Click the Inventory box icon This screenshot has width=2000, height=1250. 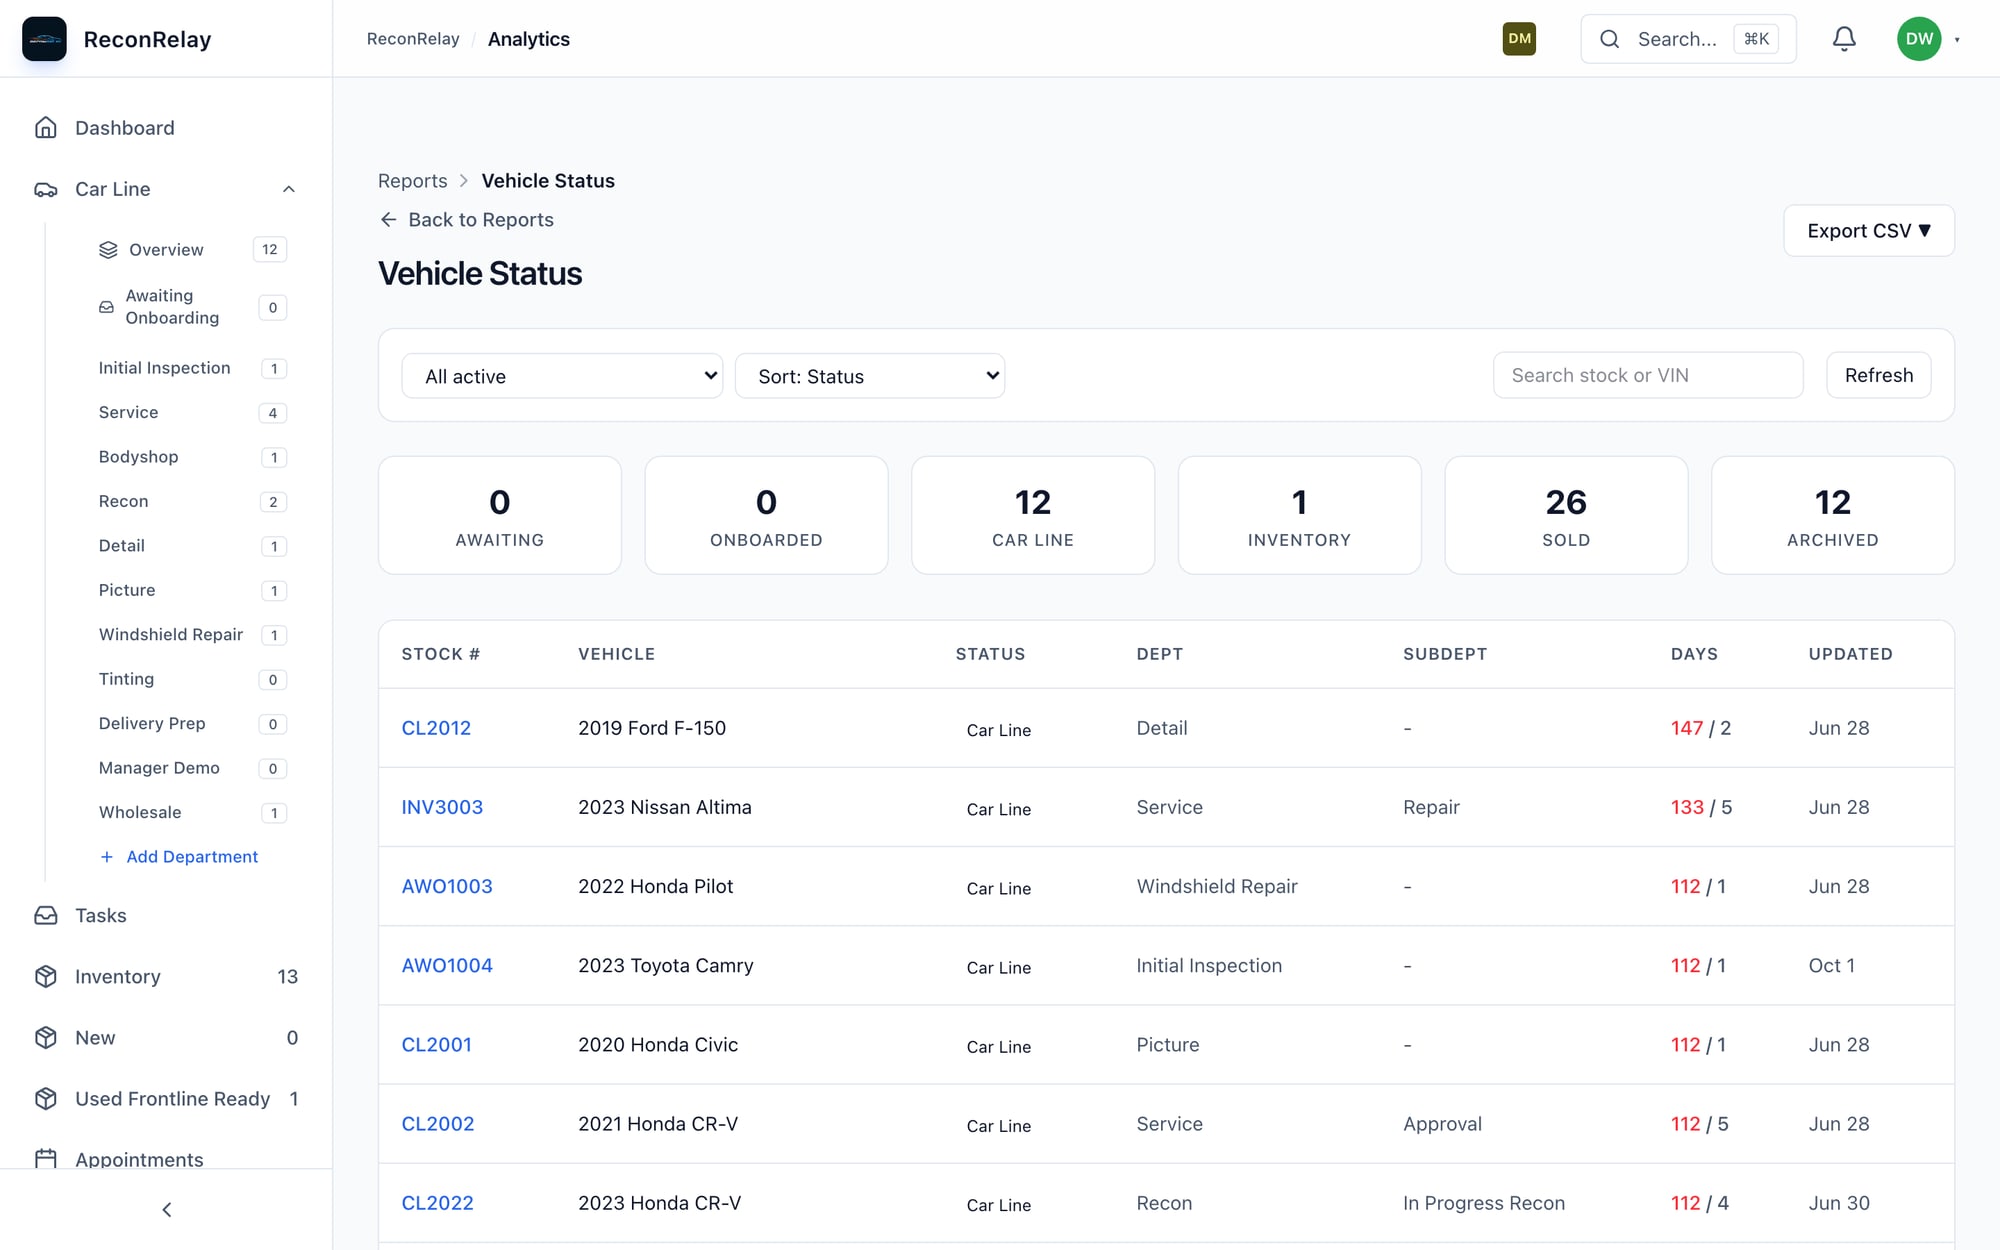[x=46, y=977]
